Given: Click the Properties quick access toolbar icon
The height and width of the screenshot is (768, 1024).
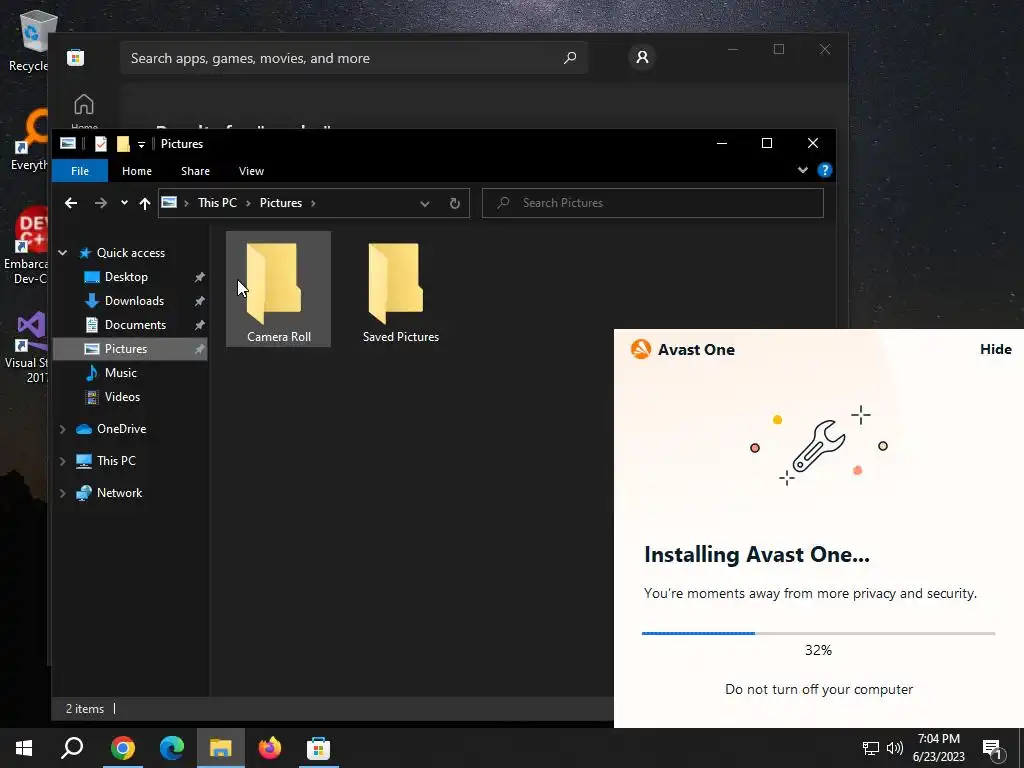Looking at the screenshot, I should click(x=101, y=144).
